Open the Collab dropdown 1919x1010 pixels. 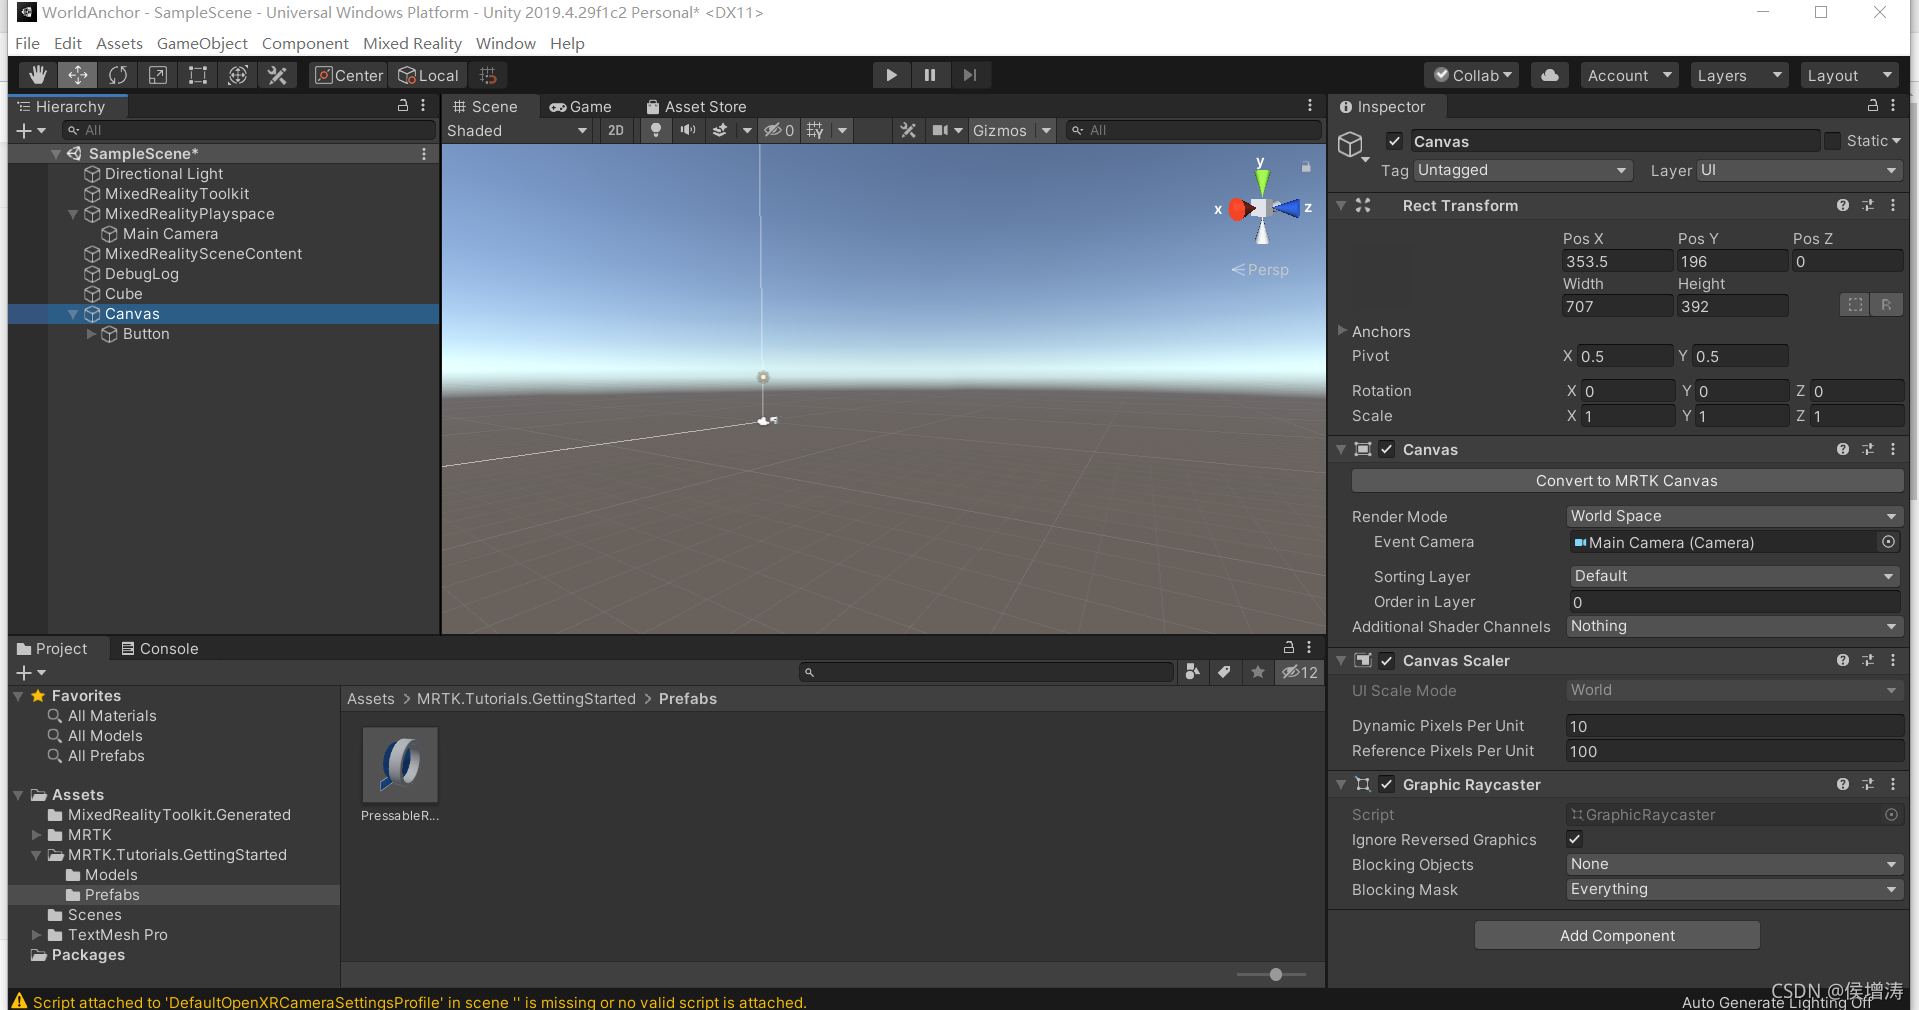pyautogui.click(x=1472, y=75)
